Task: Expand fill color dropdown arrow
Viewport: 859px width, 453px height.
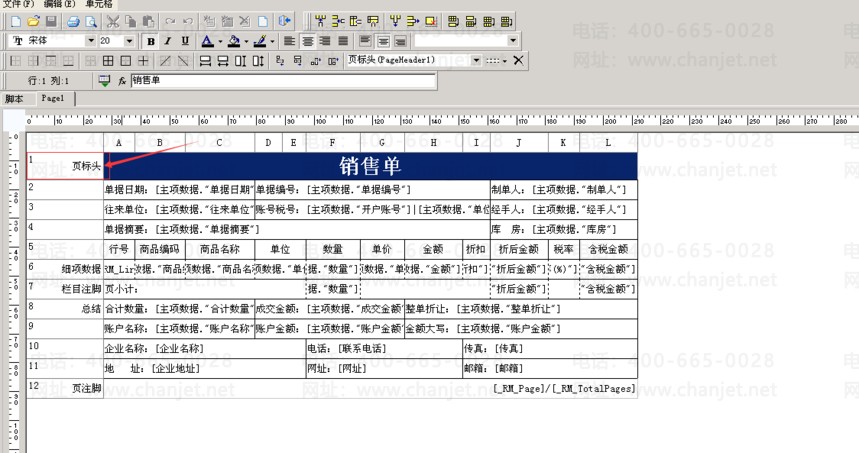Action: point(246,42)
